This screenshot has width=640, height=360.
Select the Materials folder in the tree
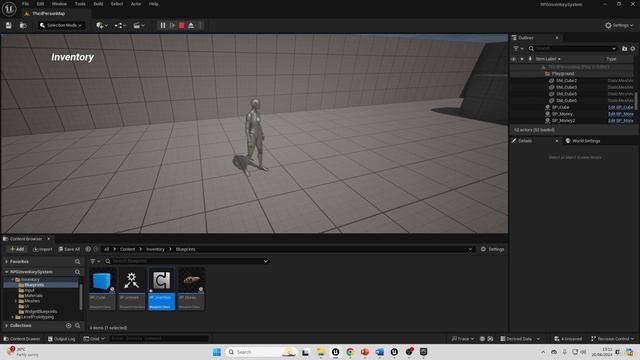(x=33, y=296)
